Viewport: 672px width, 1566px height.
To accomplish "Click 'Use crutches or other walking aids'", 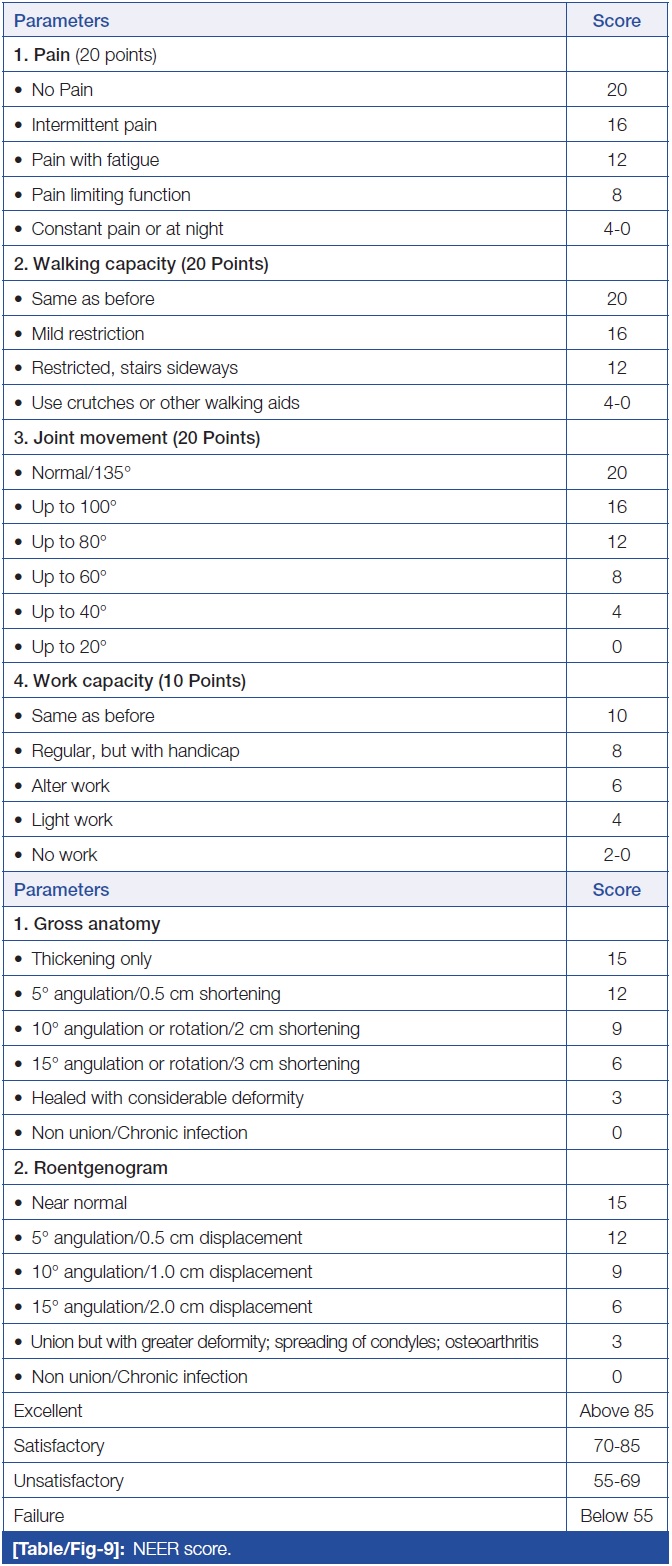I will 165,403.
